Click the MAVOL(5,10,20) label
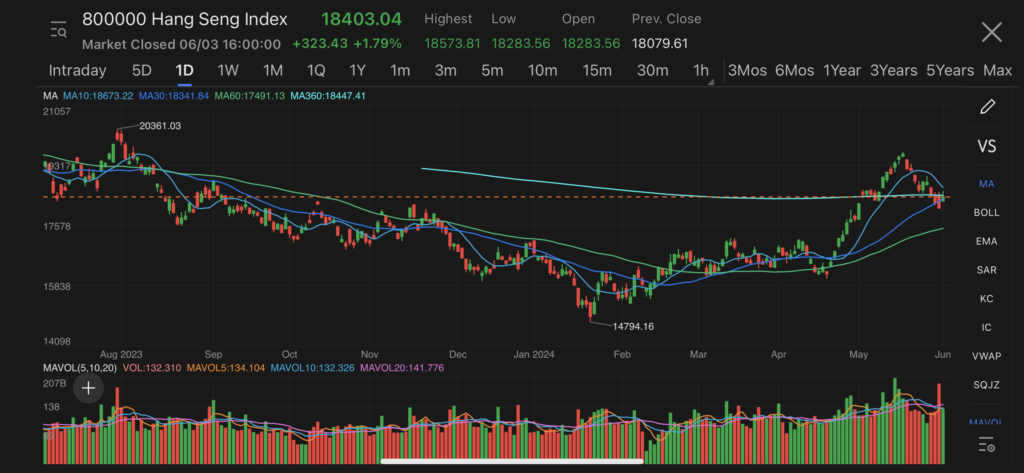The width and height of the screenshot is (1024, 473). coord(80,368)
